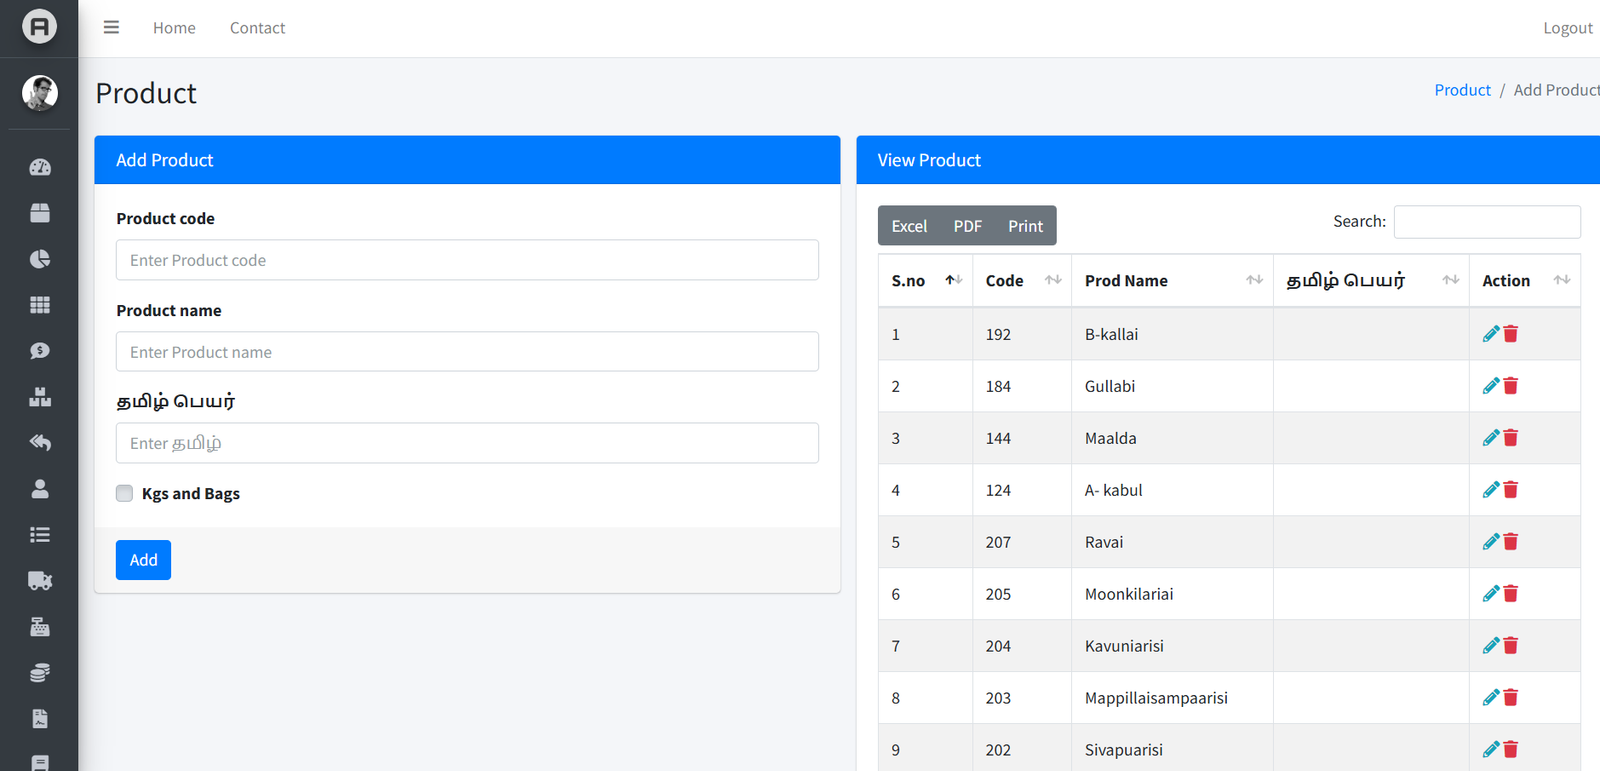Print the product table
This screenshot has width=1600, height=771.
(x=1025, y=226)
